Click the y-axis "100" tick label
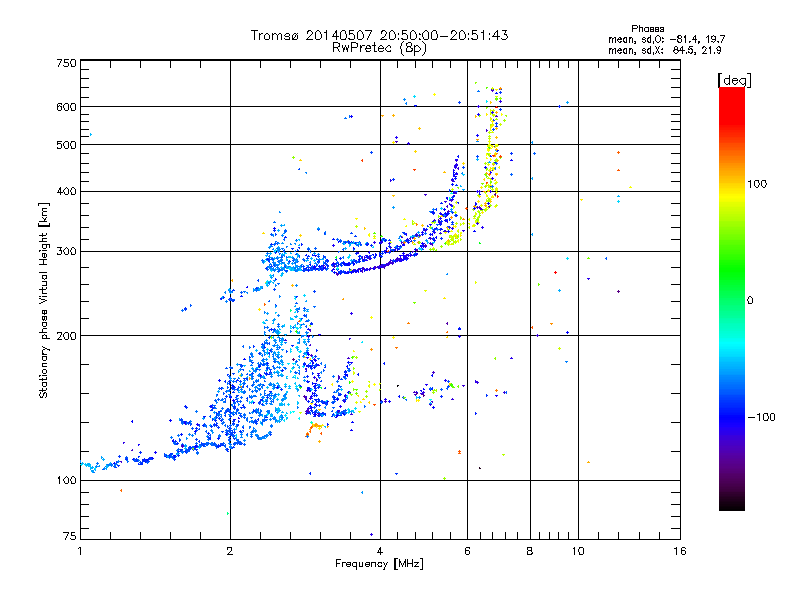Image resolution: width=800 pixels, height=600 pixels. 67,480
